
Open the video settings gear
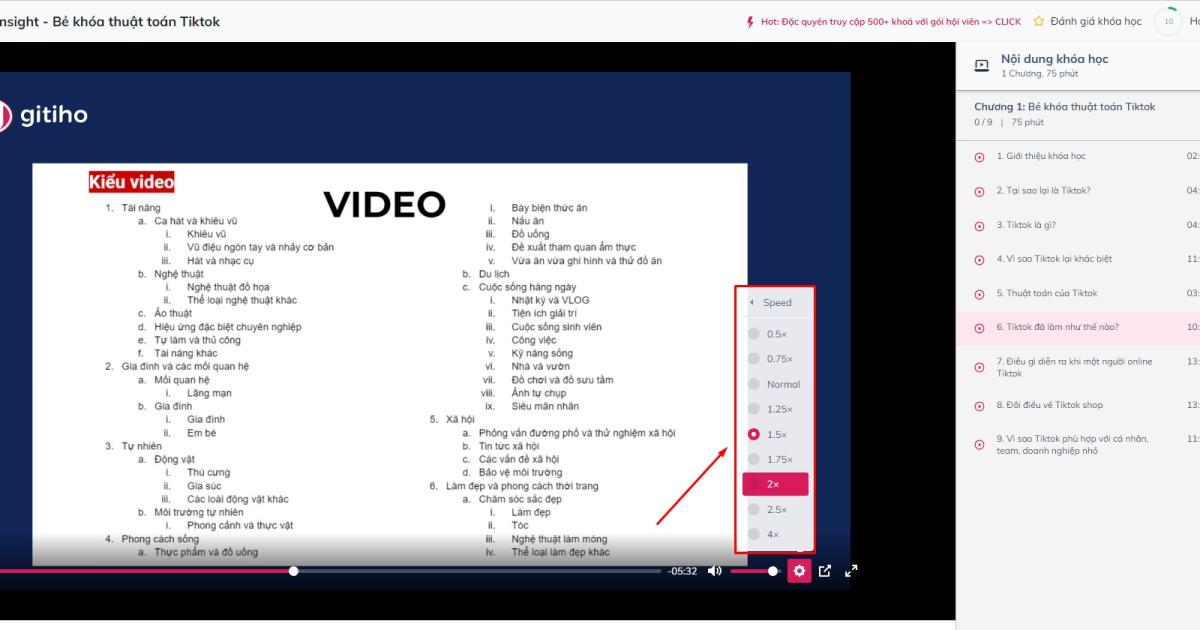(799, 571)
